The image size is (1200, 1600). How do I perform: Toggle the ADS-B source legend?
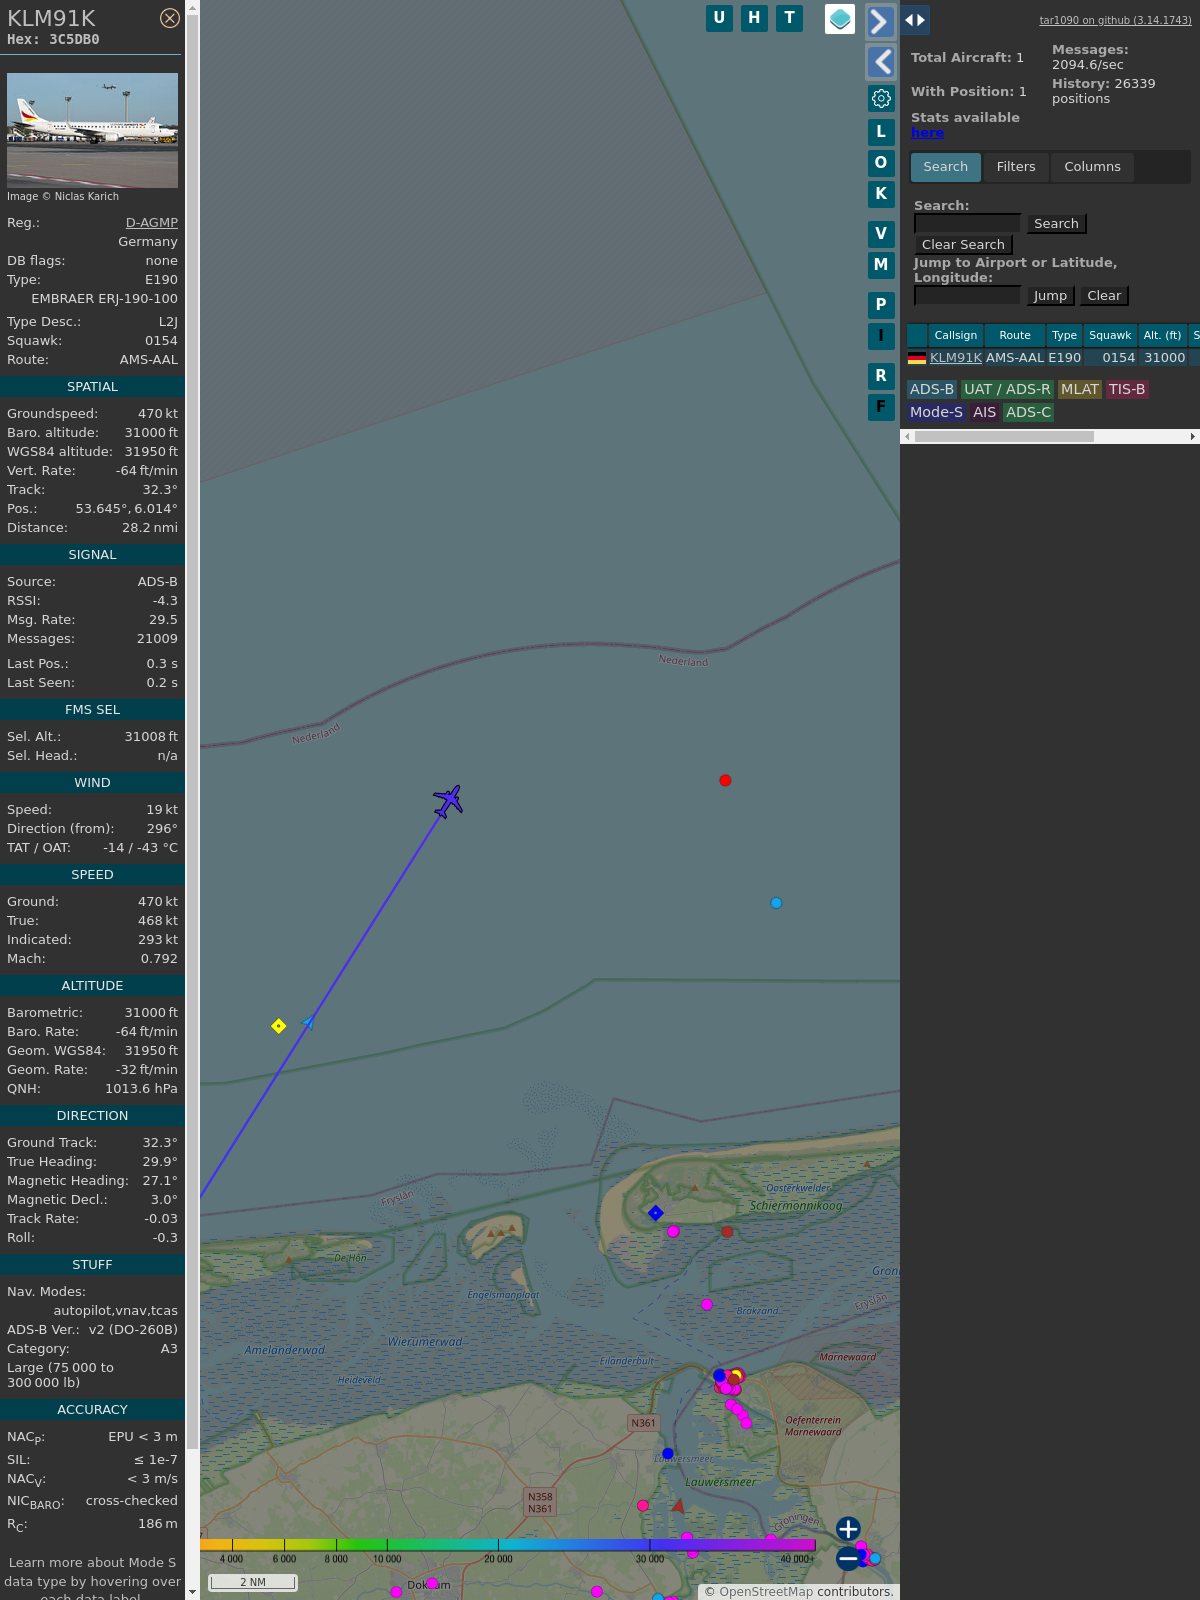pyautogui.click(x=932, y=390)
